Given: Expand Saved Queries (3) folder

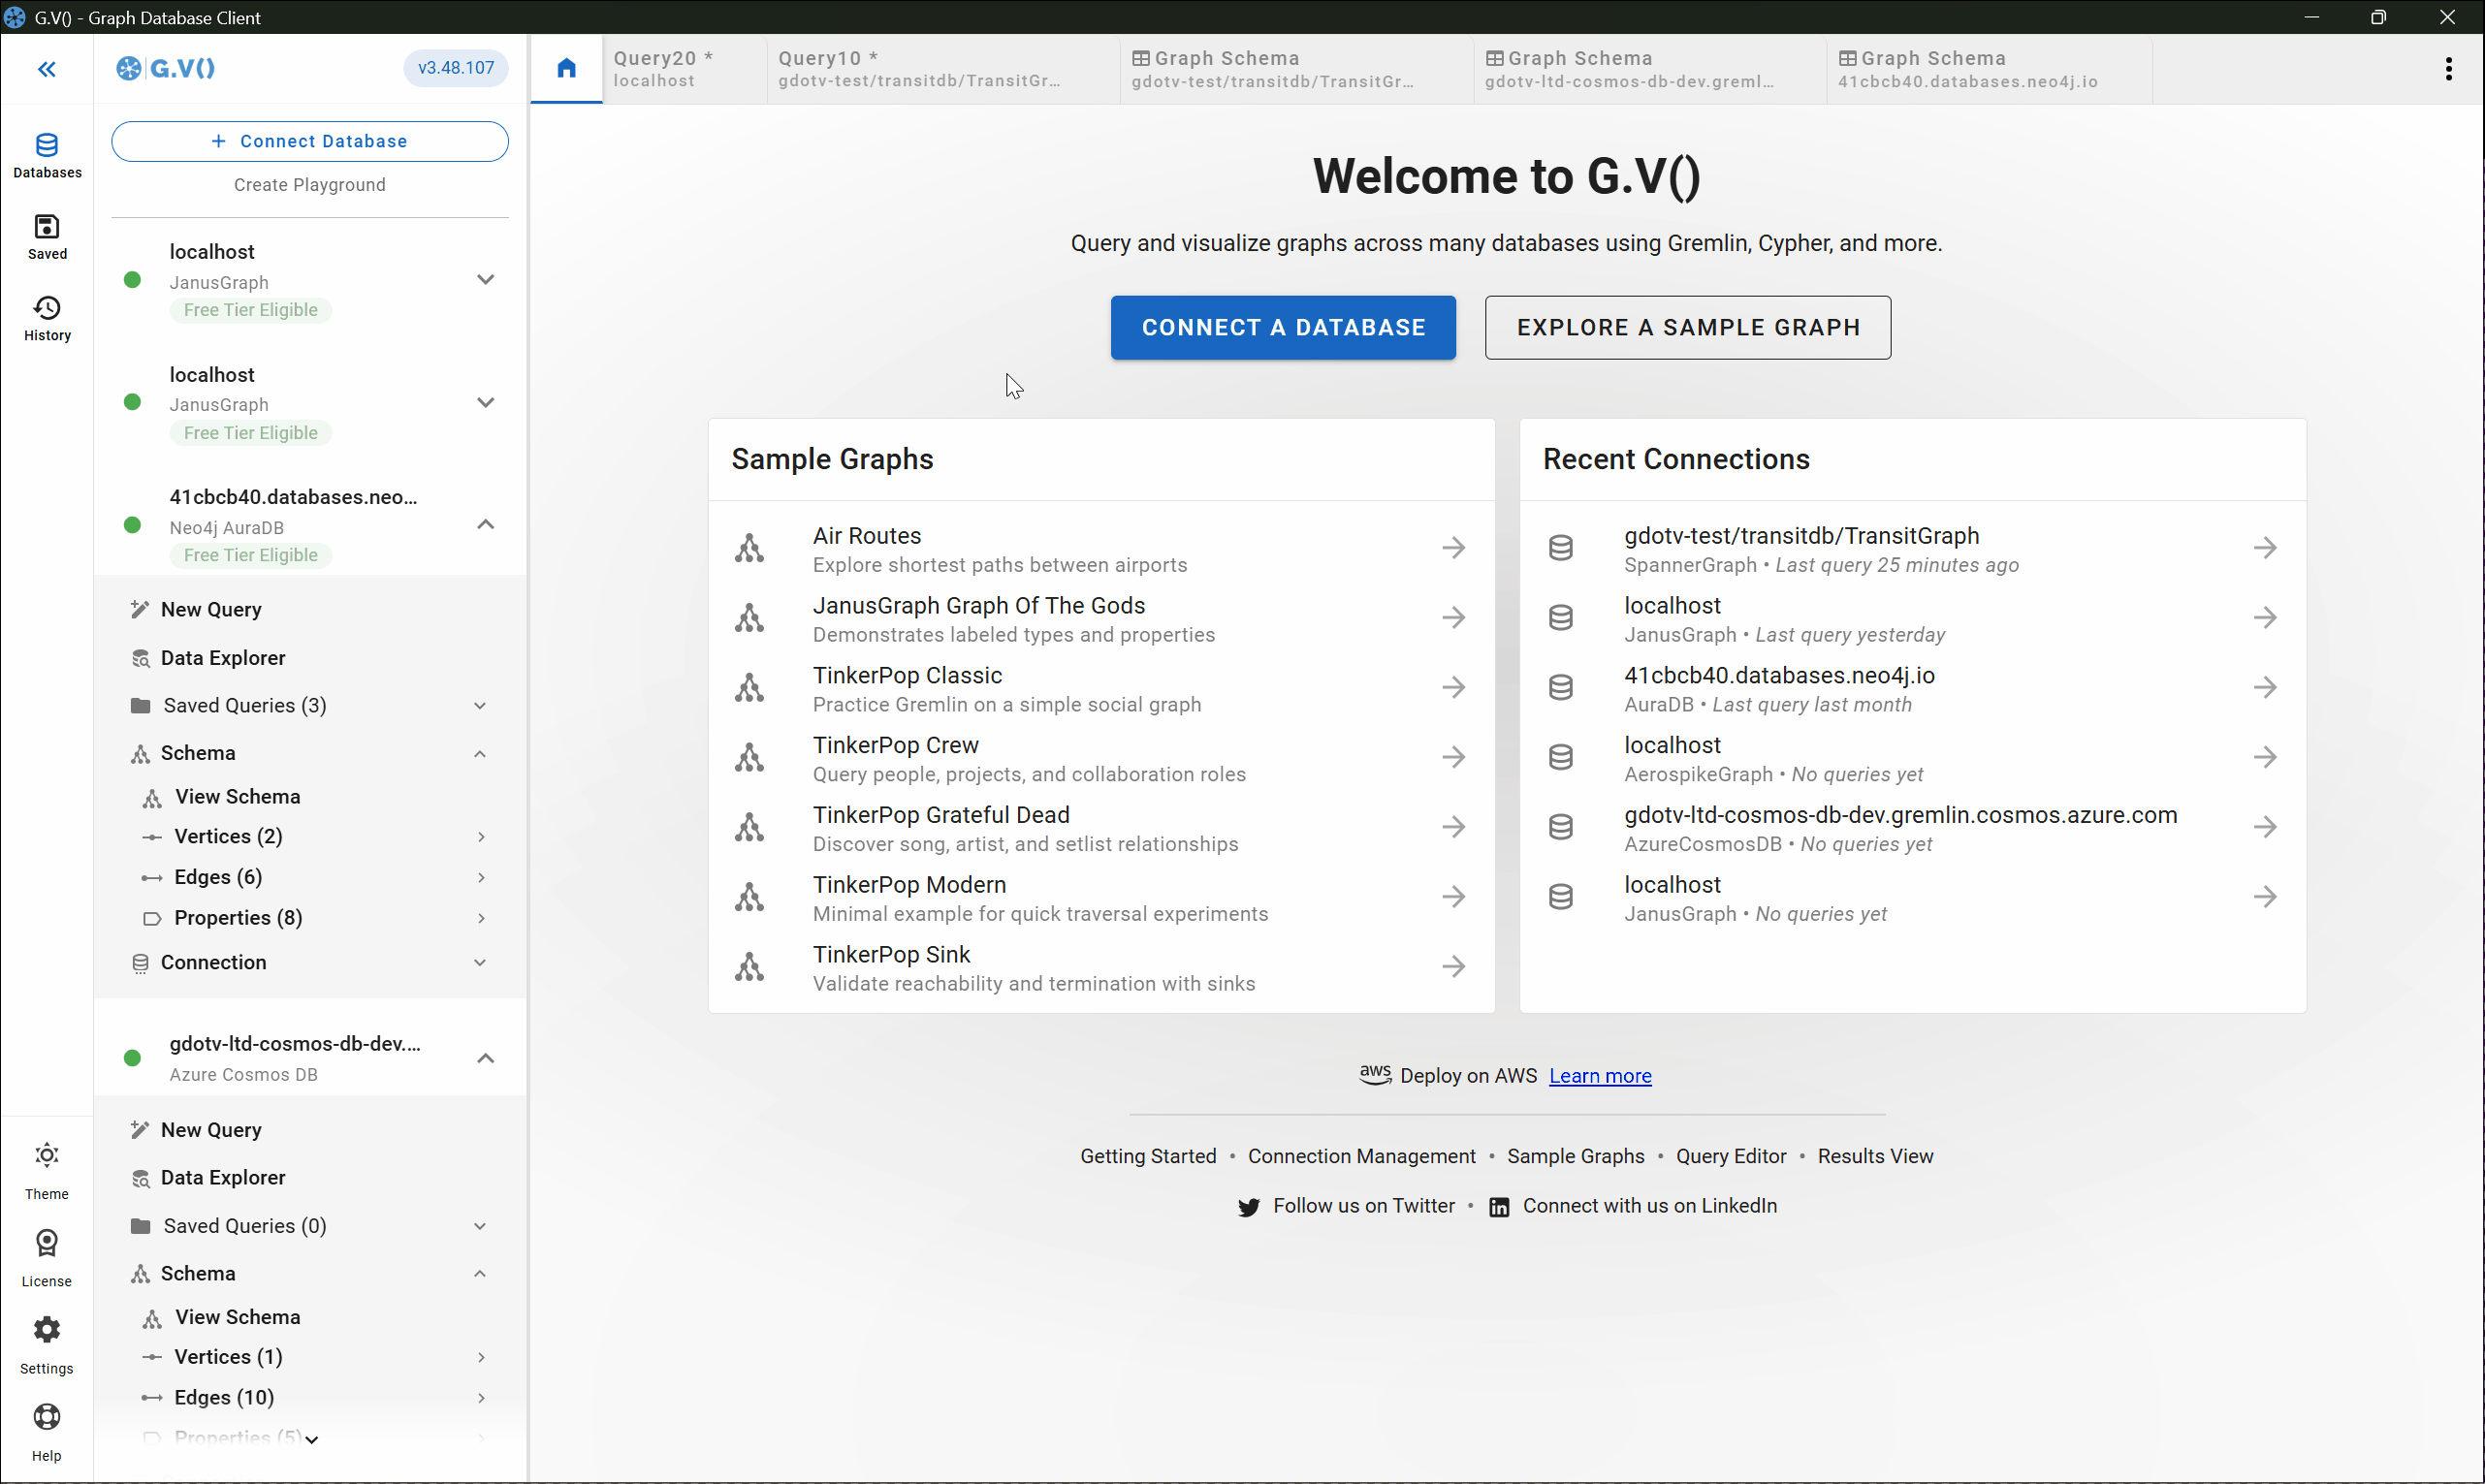Looking at the screenshot, I should [479, 706].
